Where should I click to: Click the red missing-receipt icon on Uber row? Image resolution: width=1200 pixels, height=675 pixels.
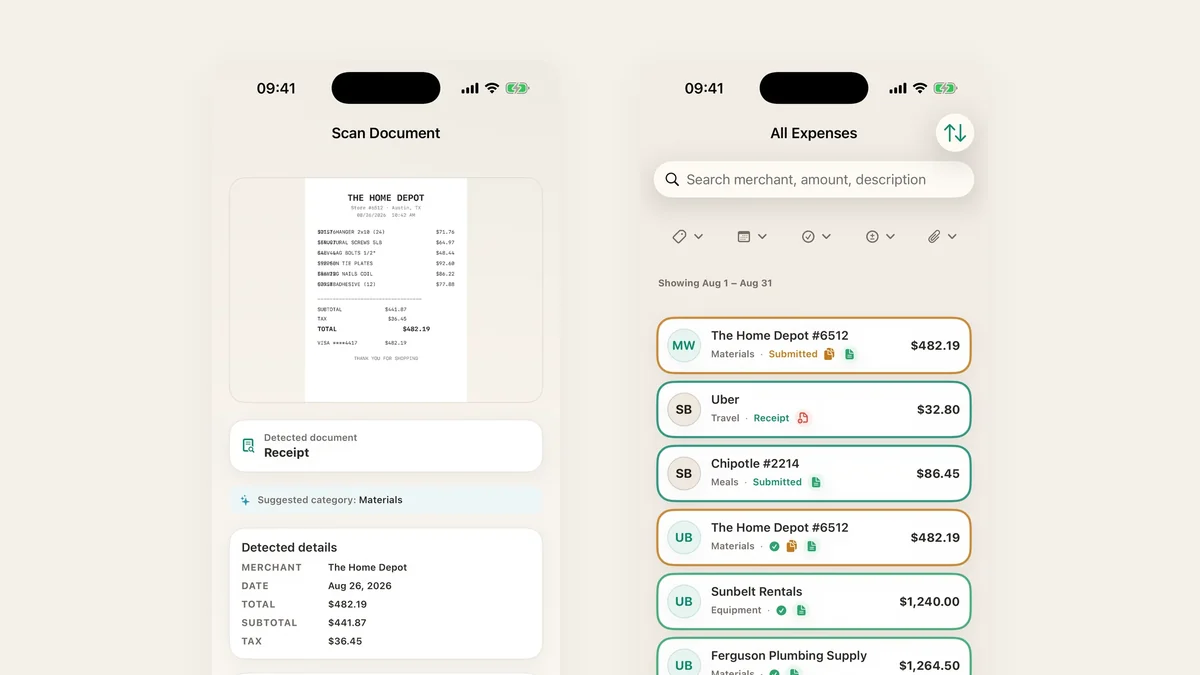pyautogui.click(x=803, y=418)
